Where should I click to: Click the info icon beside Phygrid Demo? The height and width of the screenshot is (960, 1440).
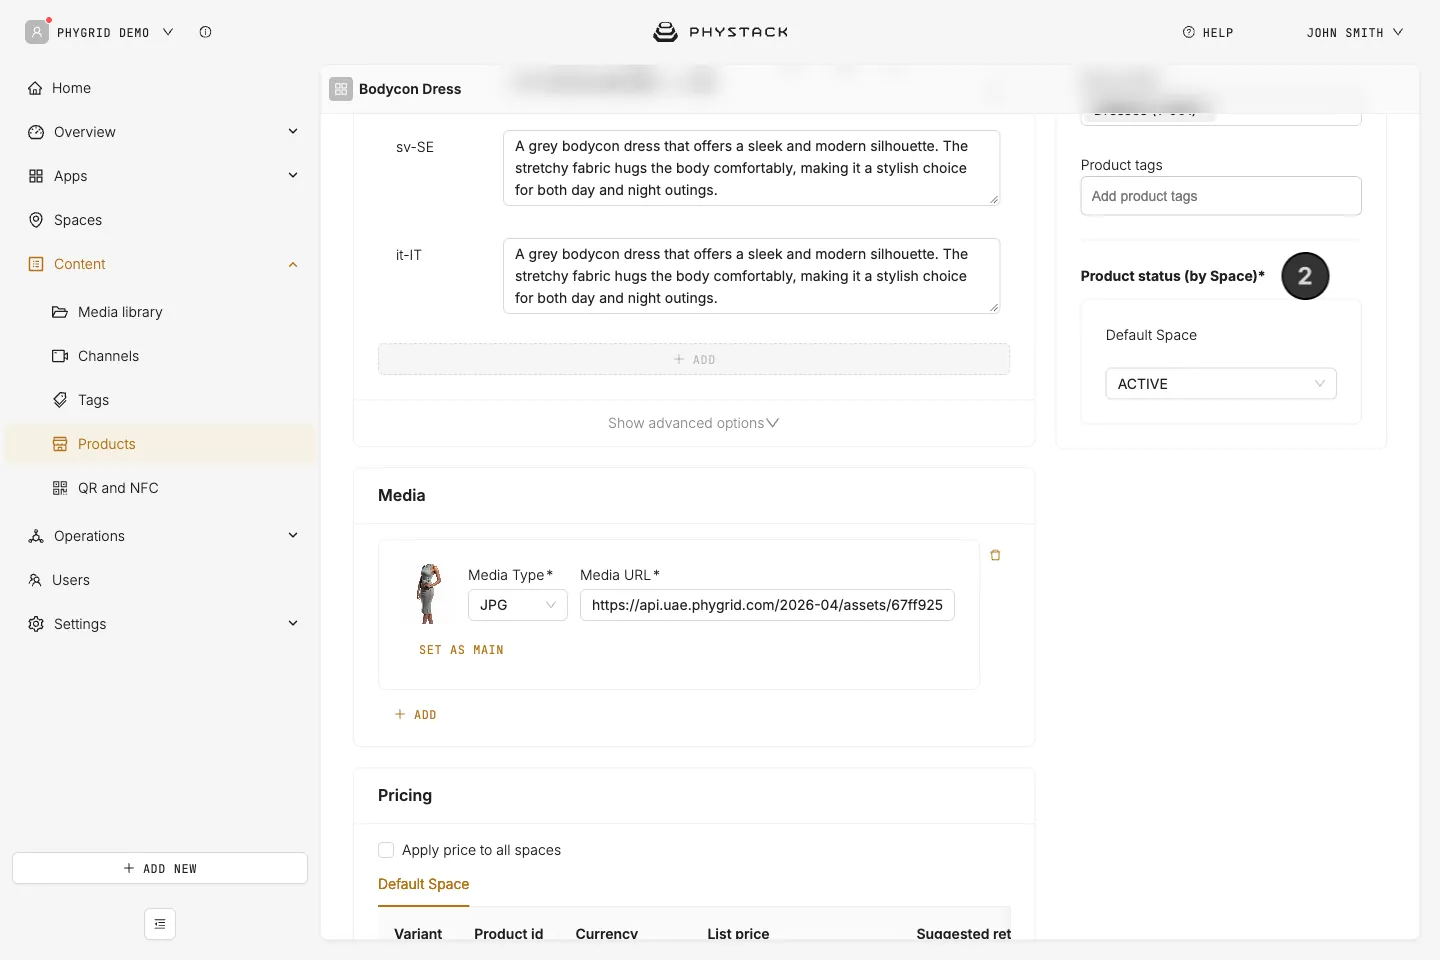click(x=205, y=32)
